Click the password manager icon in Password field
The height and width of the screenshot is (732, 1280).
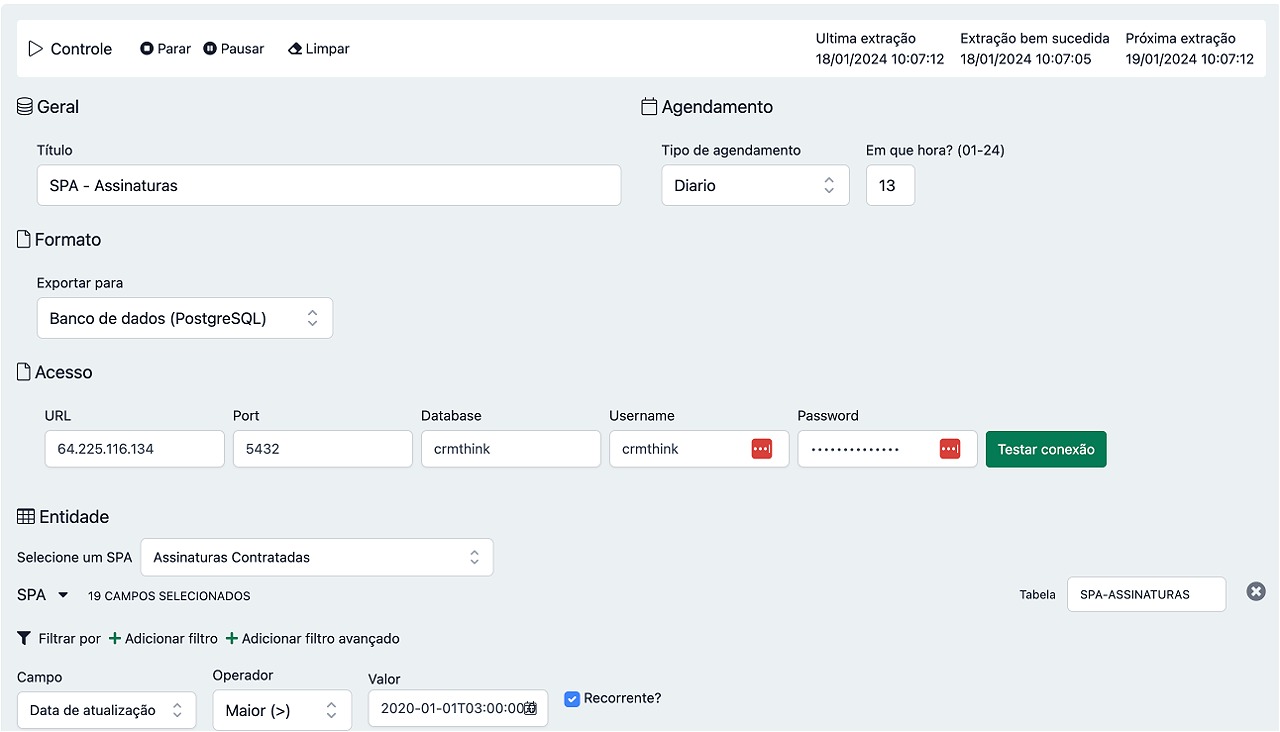[x=950, y=449]
